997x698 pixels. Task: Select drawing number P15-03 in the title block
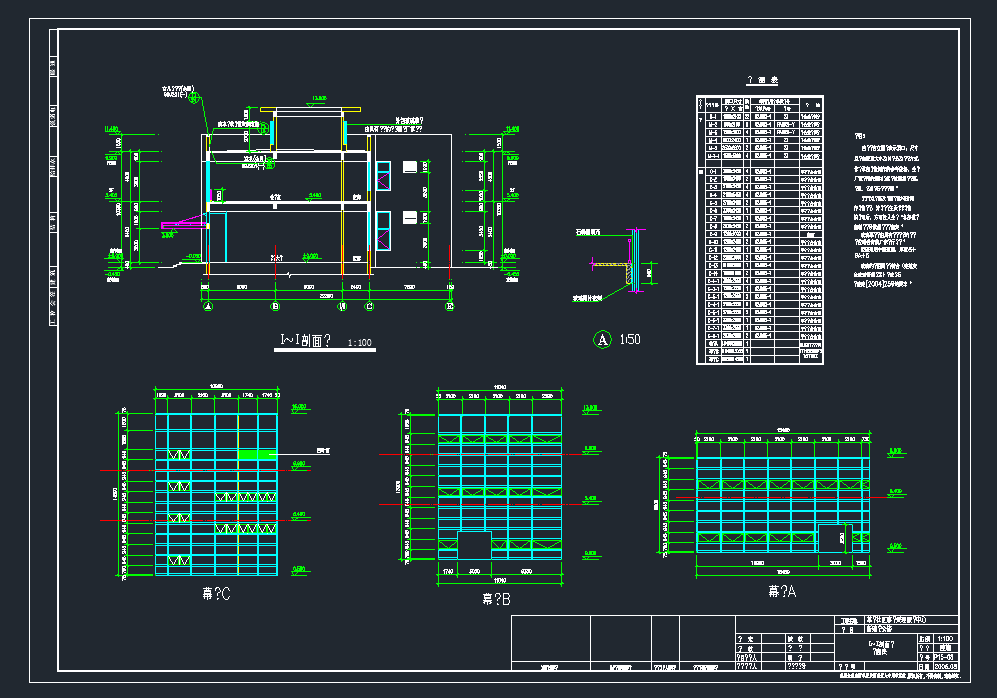click(x=945, y=657)
